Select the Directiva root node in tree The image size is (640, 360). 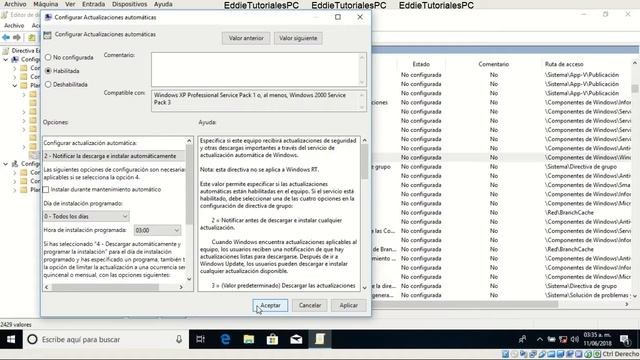25,51
